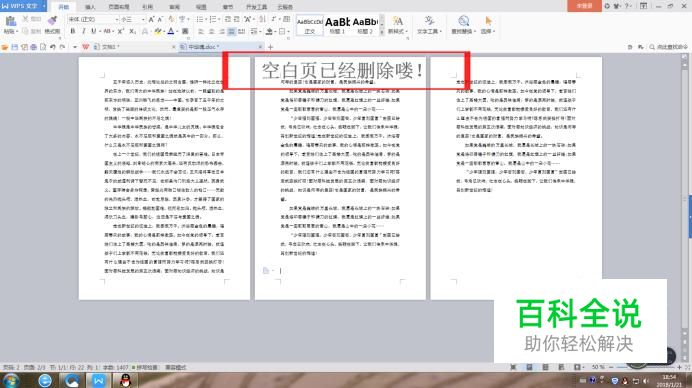Decrease font size with A- icon
The width and height of the screenshot is (692, 388).
(x=160, y=19)
